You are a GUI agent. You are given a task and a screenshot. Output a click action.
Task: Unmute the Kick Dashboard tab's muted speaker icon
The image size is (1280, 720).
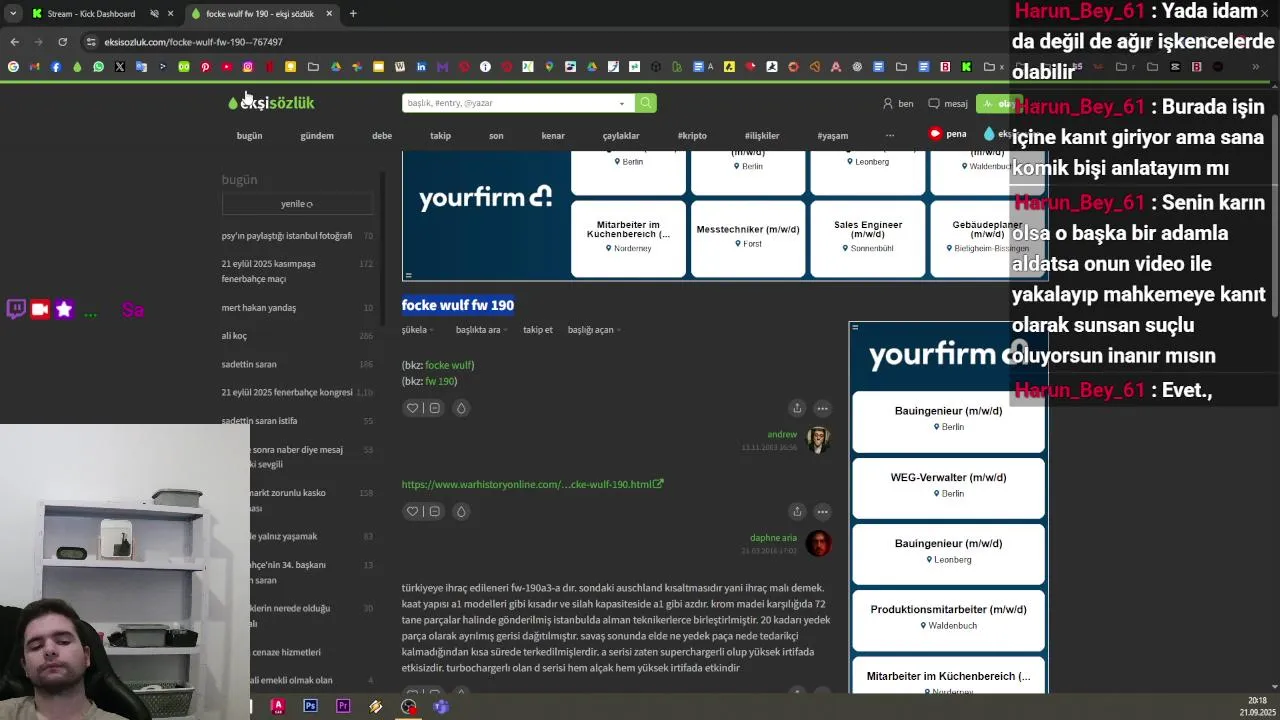click(154, 14)
